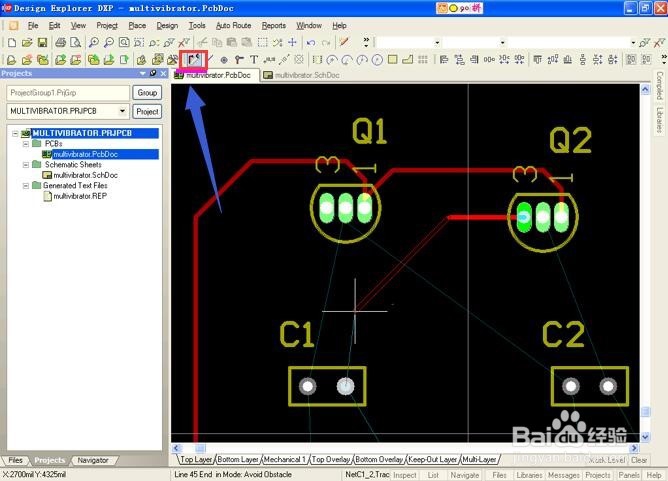The image size is (668, 481).
Task: Open the MULTIVIBRATOR.PRJPCB project dropdown
Action: pos(123,111)
